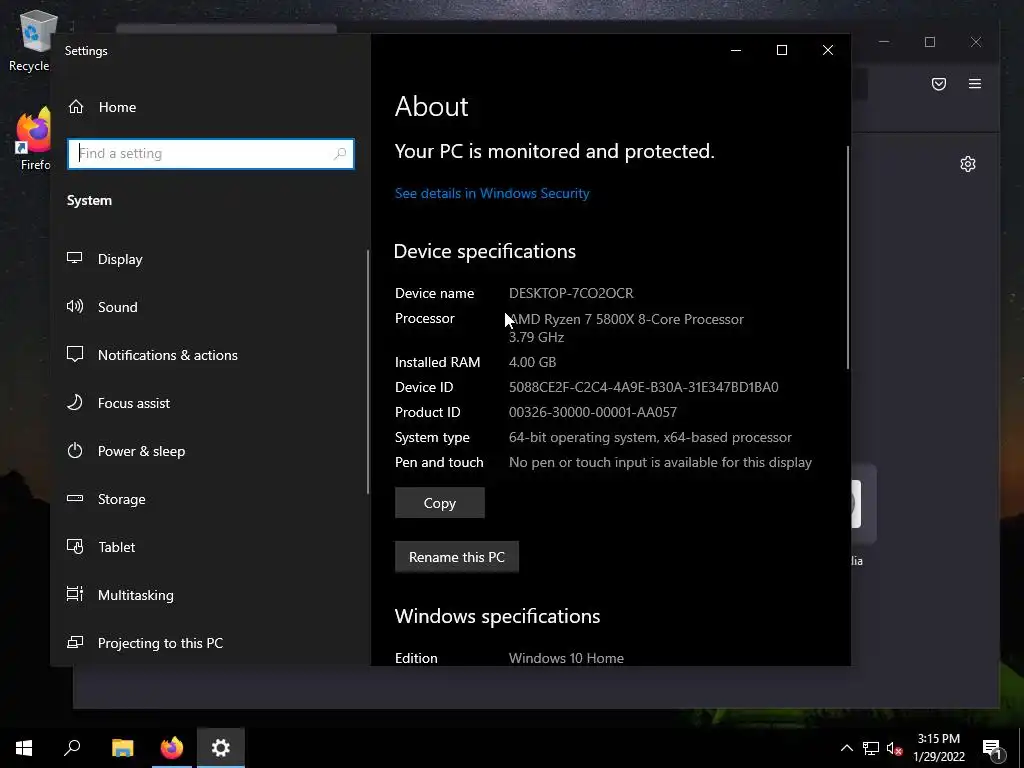Click Rename this PC button
The height and width of the screenshot is (768, 1024).
tap(456, 557)
